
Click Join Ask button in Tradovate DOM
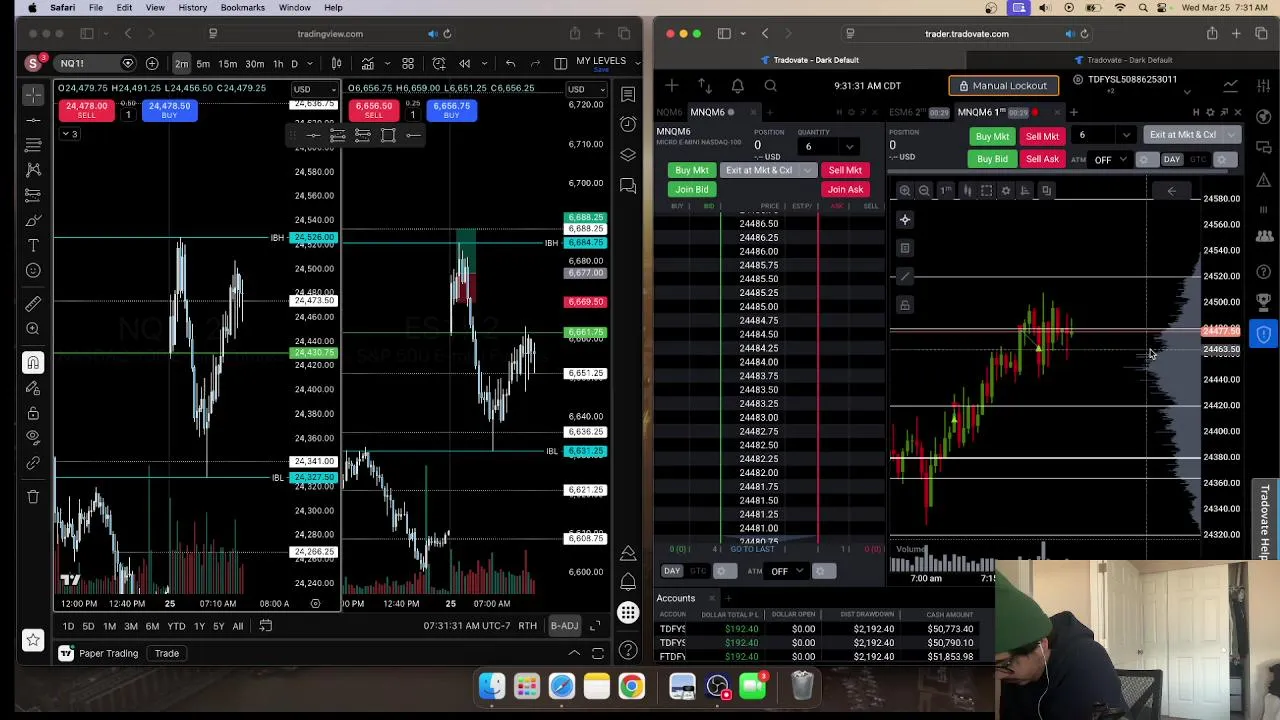click(845, 189)
